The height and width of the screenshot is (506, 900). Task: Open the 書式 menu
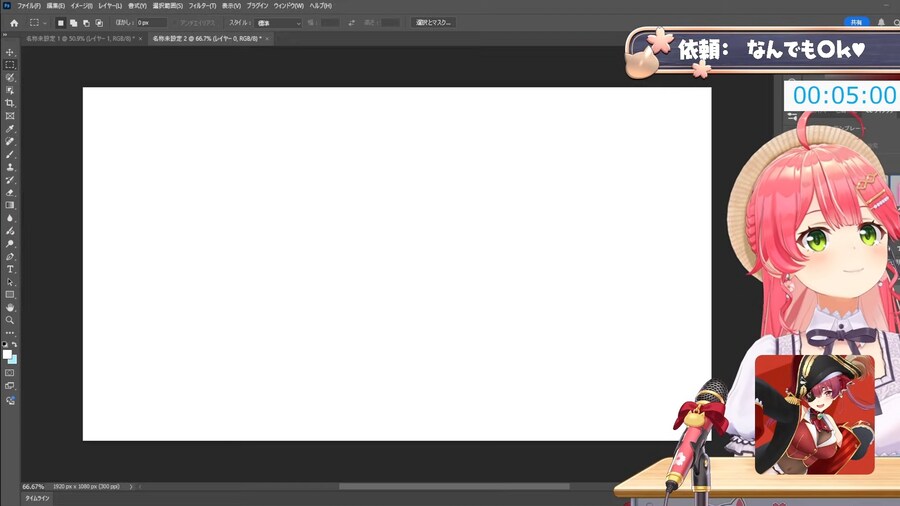[x=137, y=6]
